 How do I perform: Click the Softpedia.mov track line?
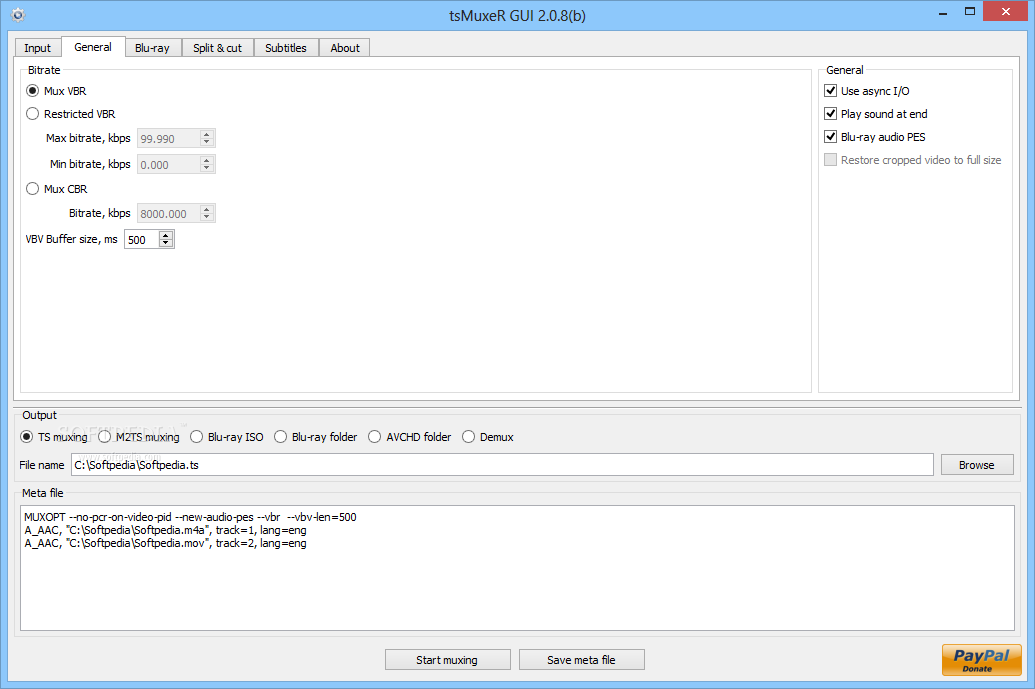[x=165, y=543]
